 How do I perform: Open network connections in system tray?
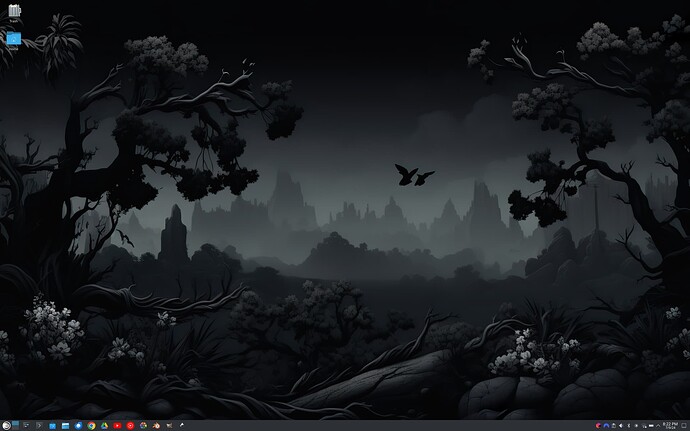pyautogui.click(x=644, y=425)
